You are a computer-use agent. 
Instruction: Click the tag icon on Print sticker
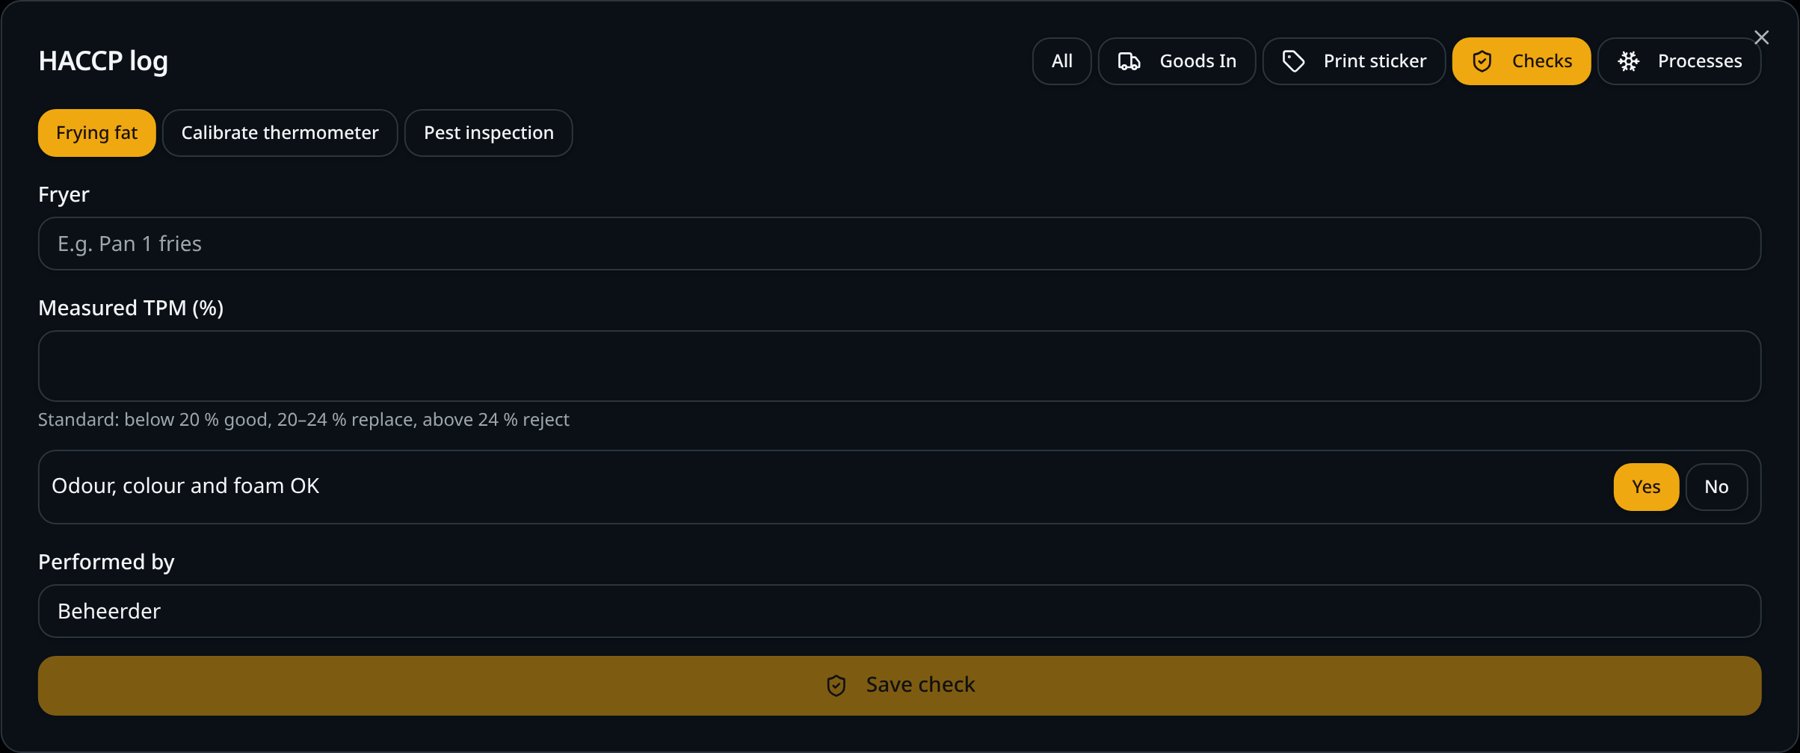point(1293,61)
